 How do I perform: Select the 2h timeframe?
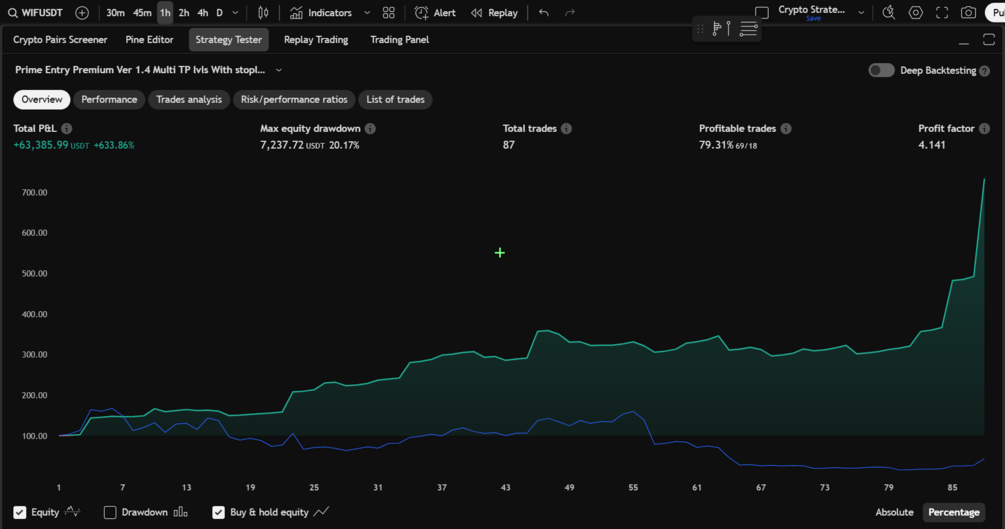pyautogui.click(x=184, y=13)
